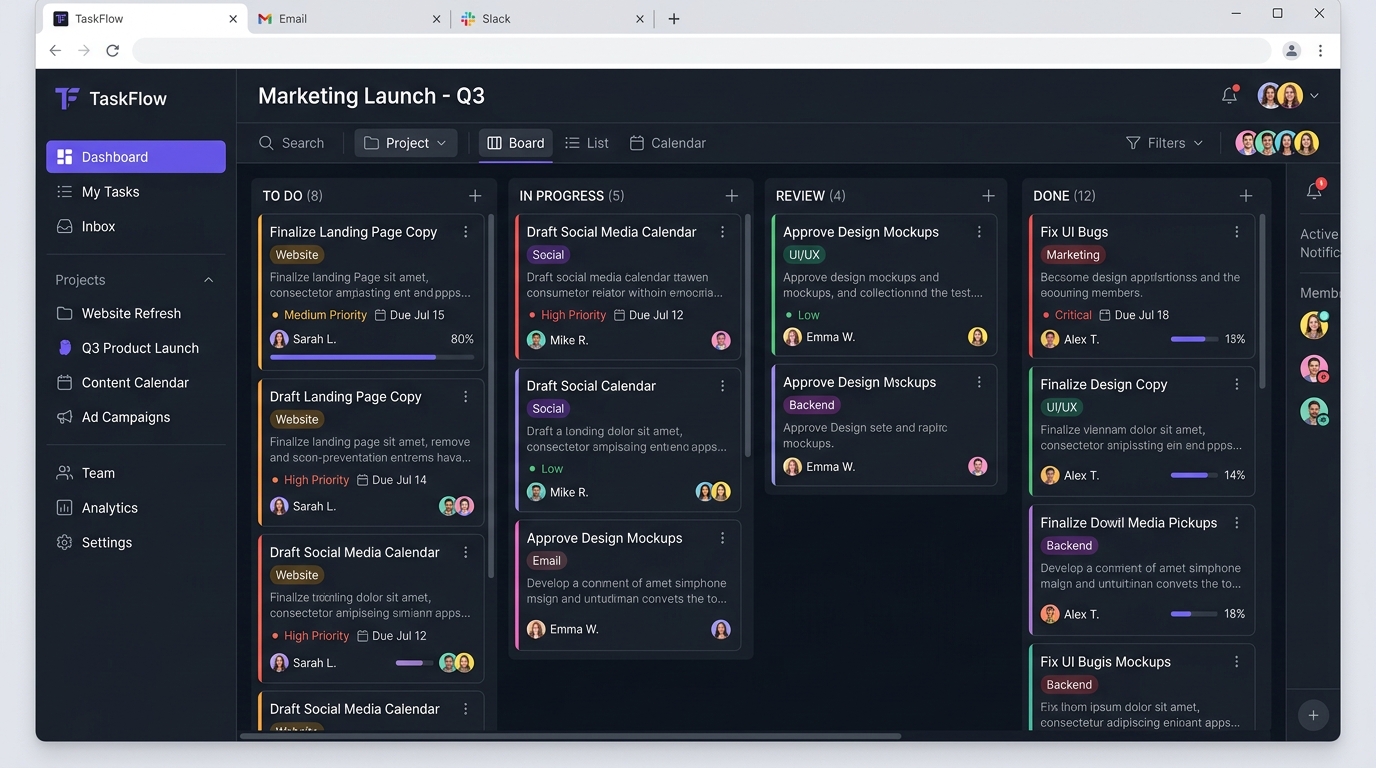
Task: Expand the user avatar menu chevron
Action: coord(1315,96)
